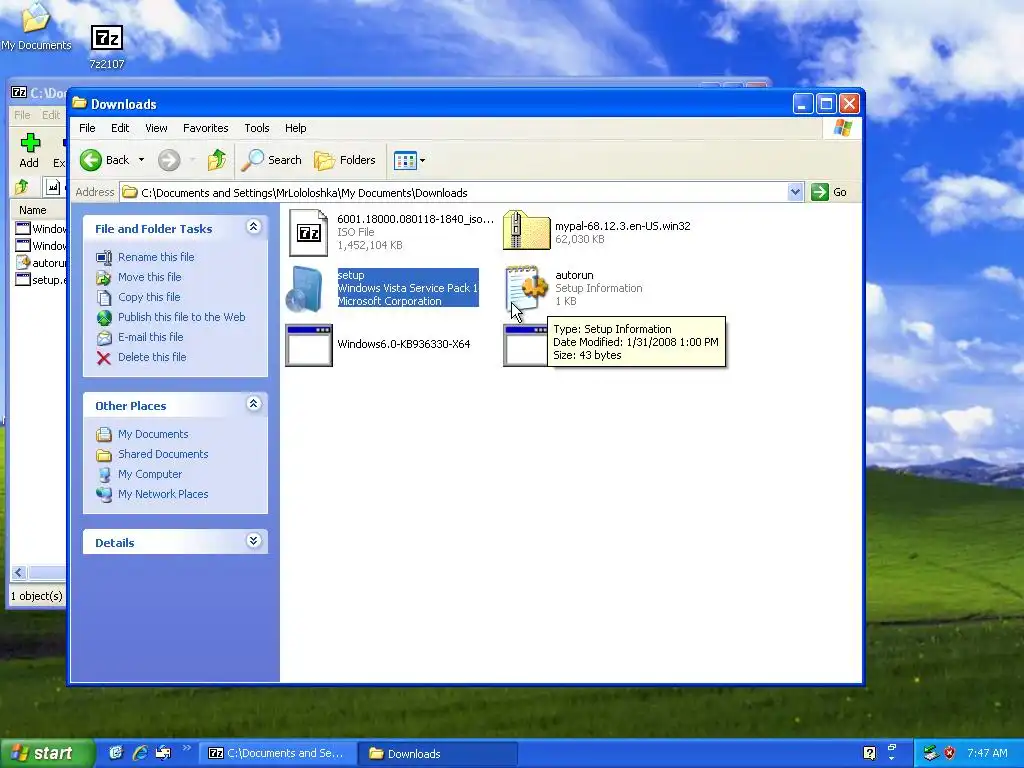Launch Internet Explorer from Quick Launch
This screenshot has width=1024, height=768.
tap(140, 753)
